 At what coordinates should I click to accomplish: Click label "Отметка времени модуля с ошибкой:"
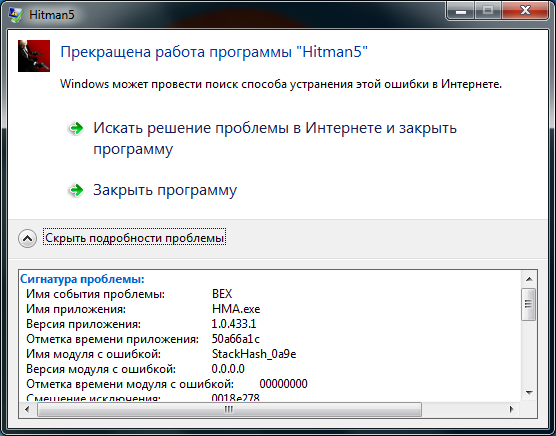tap(130, 384)
